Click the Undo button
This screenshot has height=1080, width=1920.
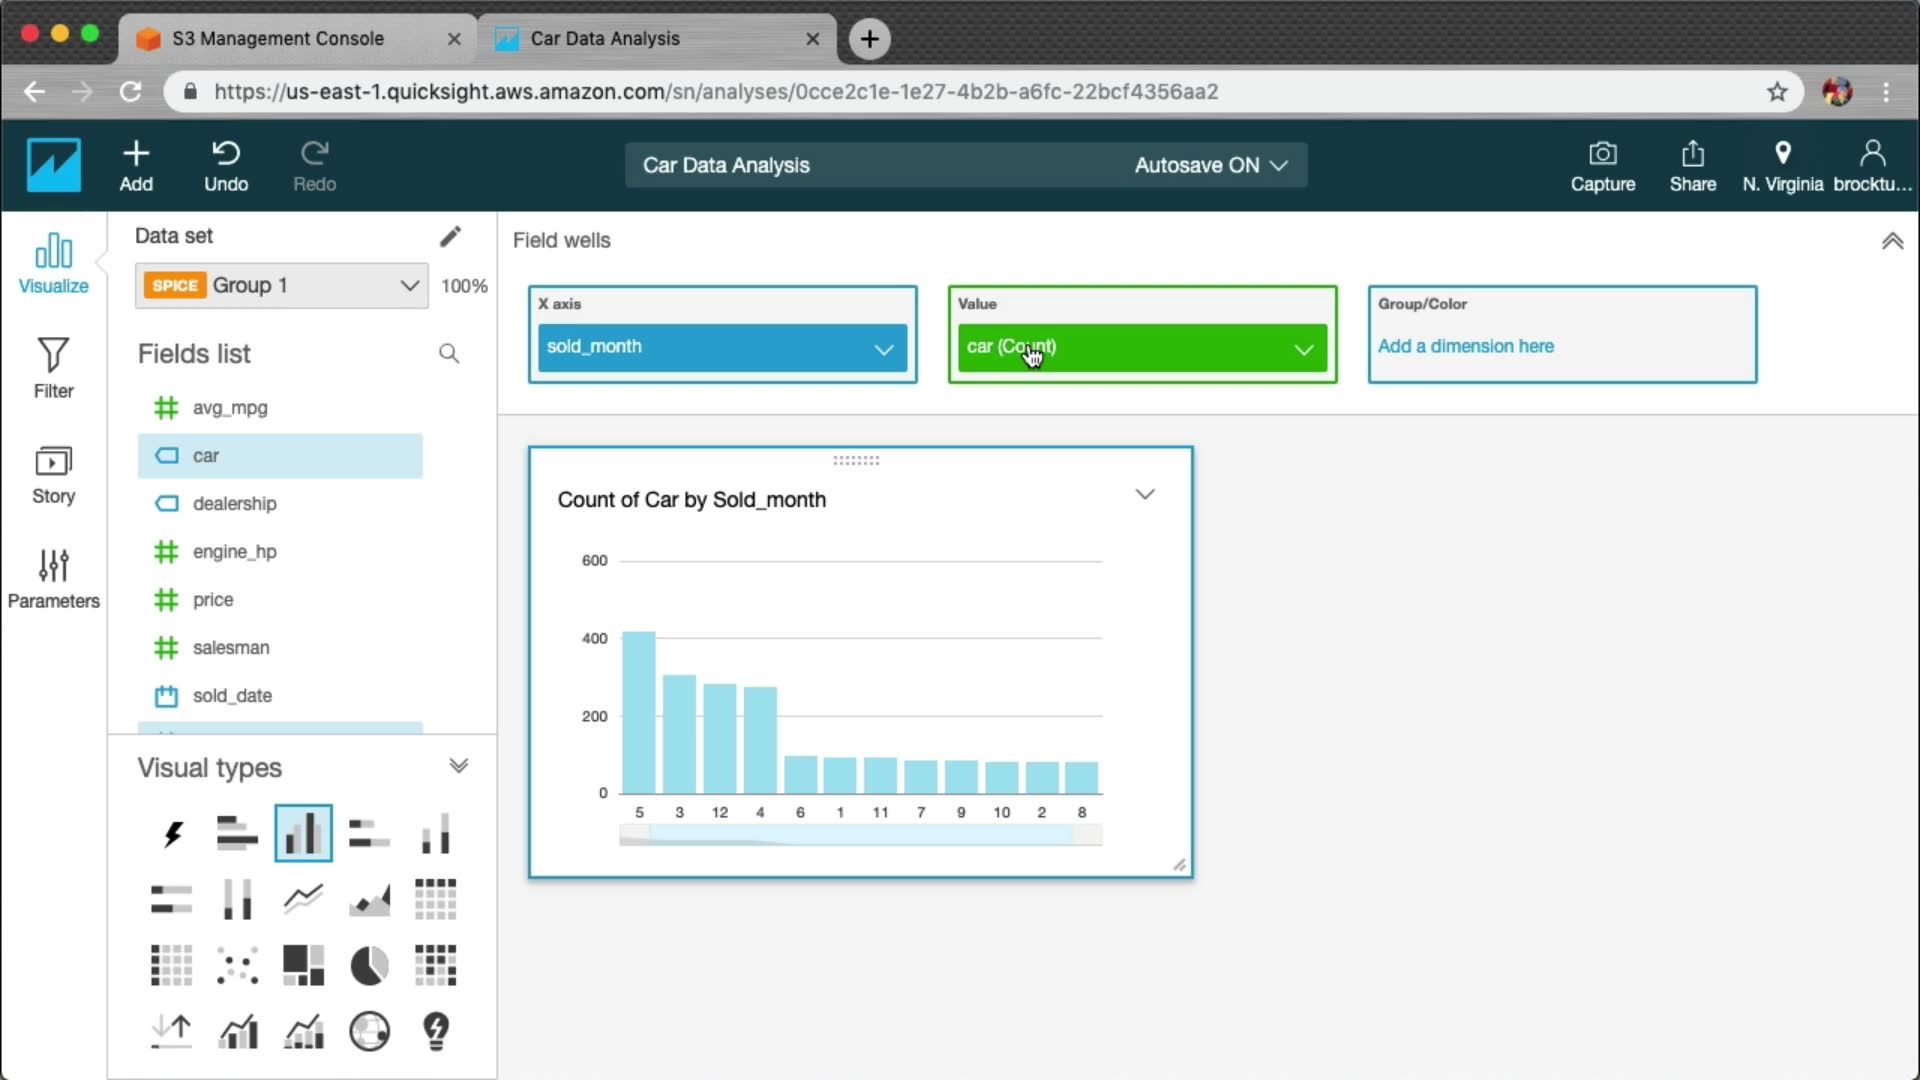point(226,165)
